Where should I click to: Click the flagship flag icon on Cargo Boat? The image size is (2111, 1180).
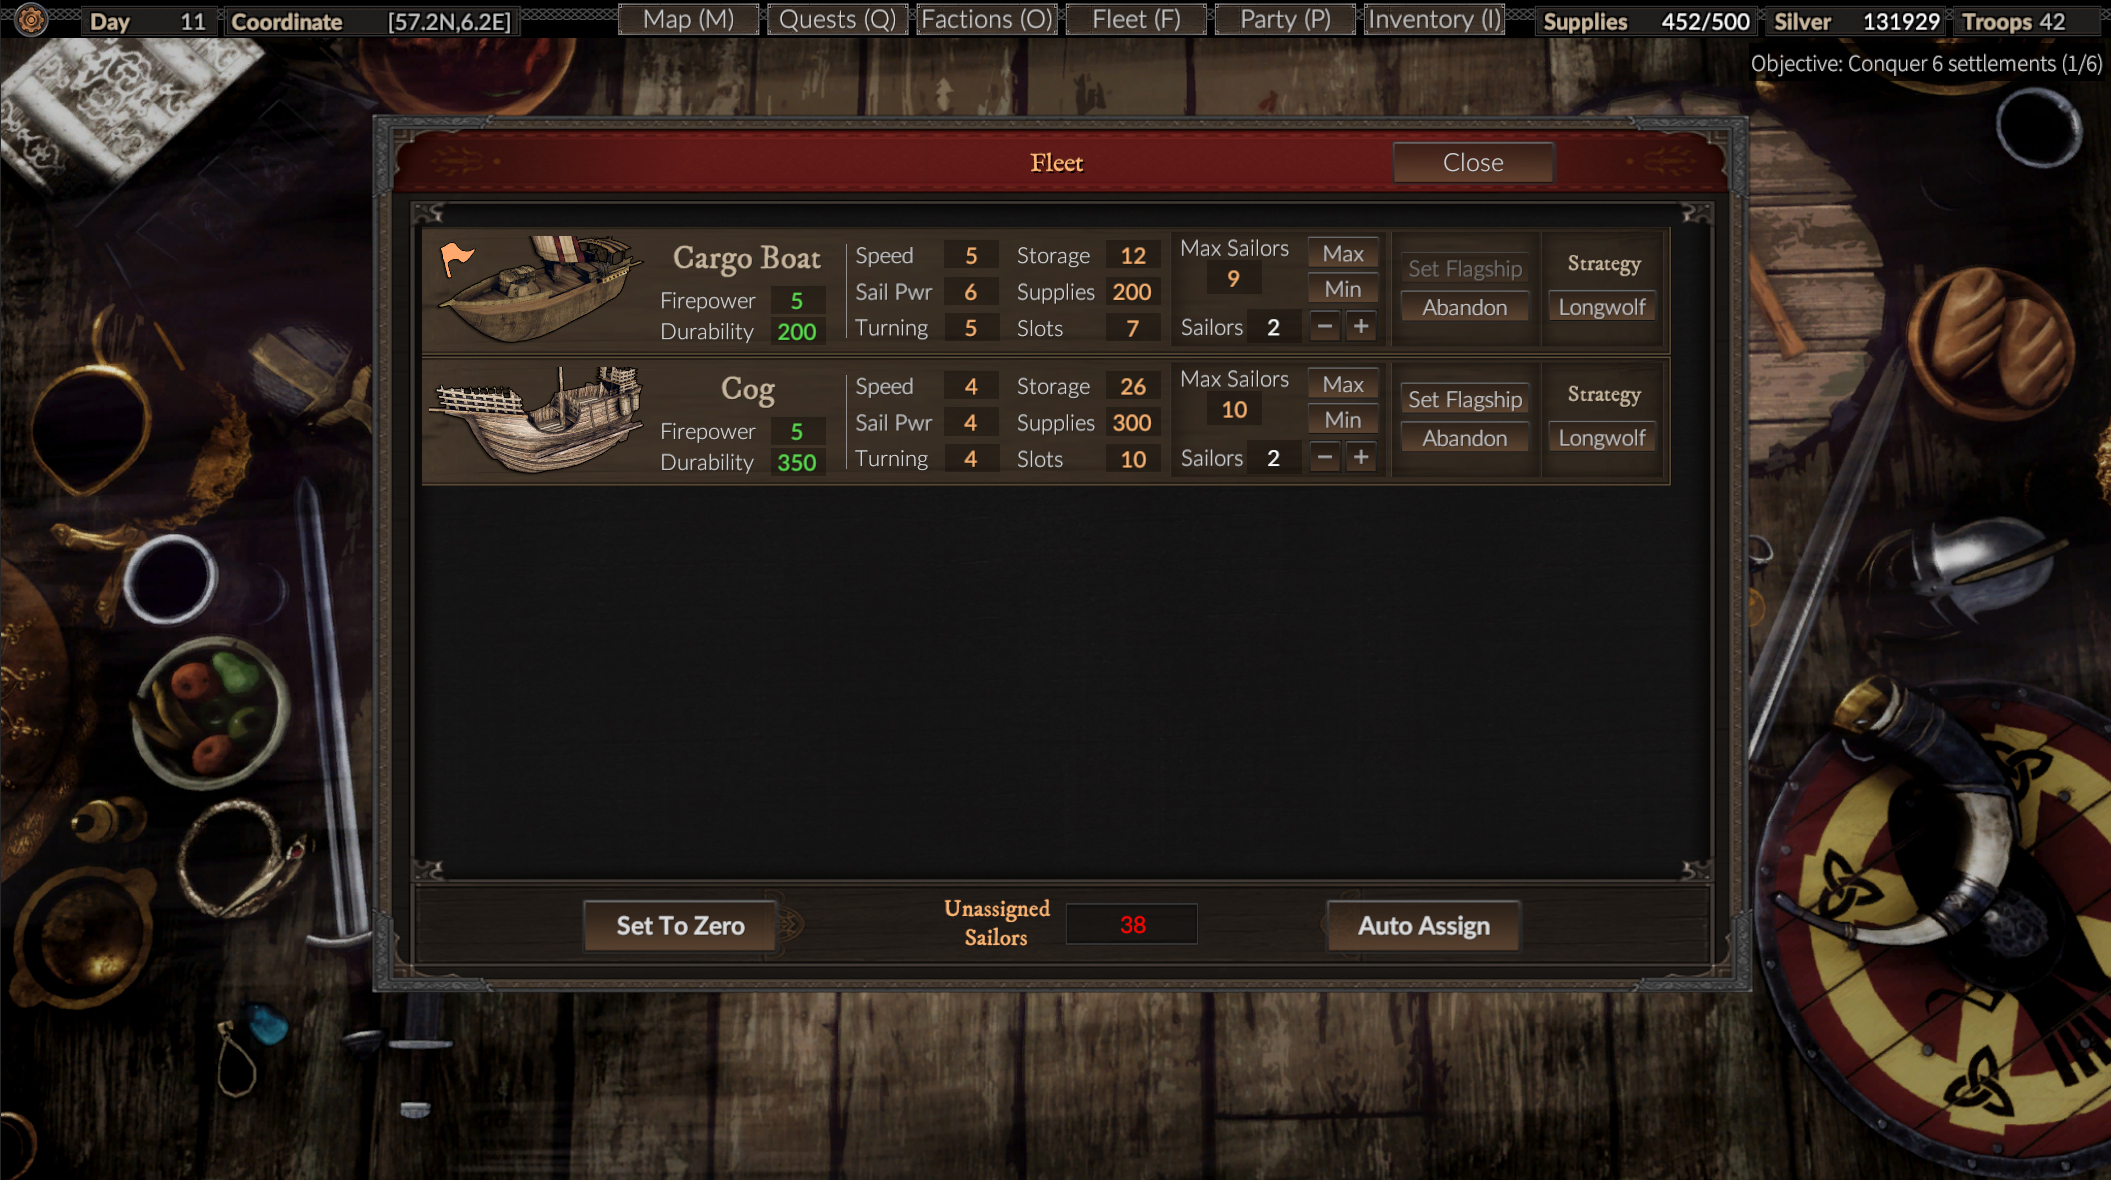457,254
